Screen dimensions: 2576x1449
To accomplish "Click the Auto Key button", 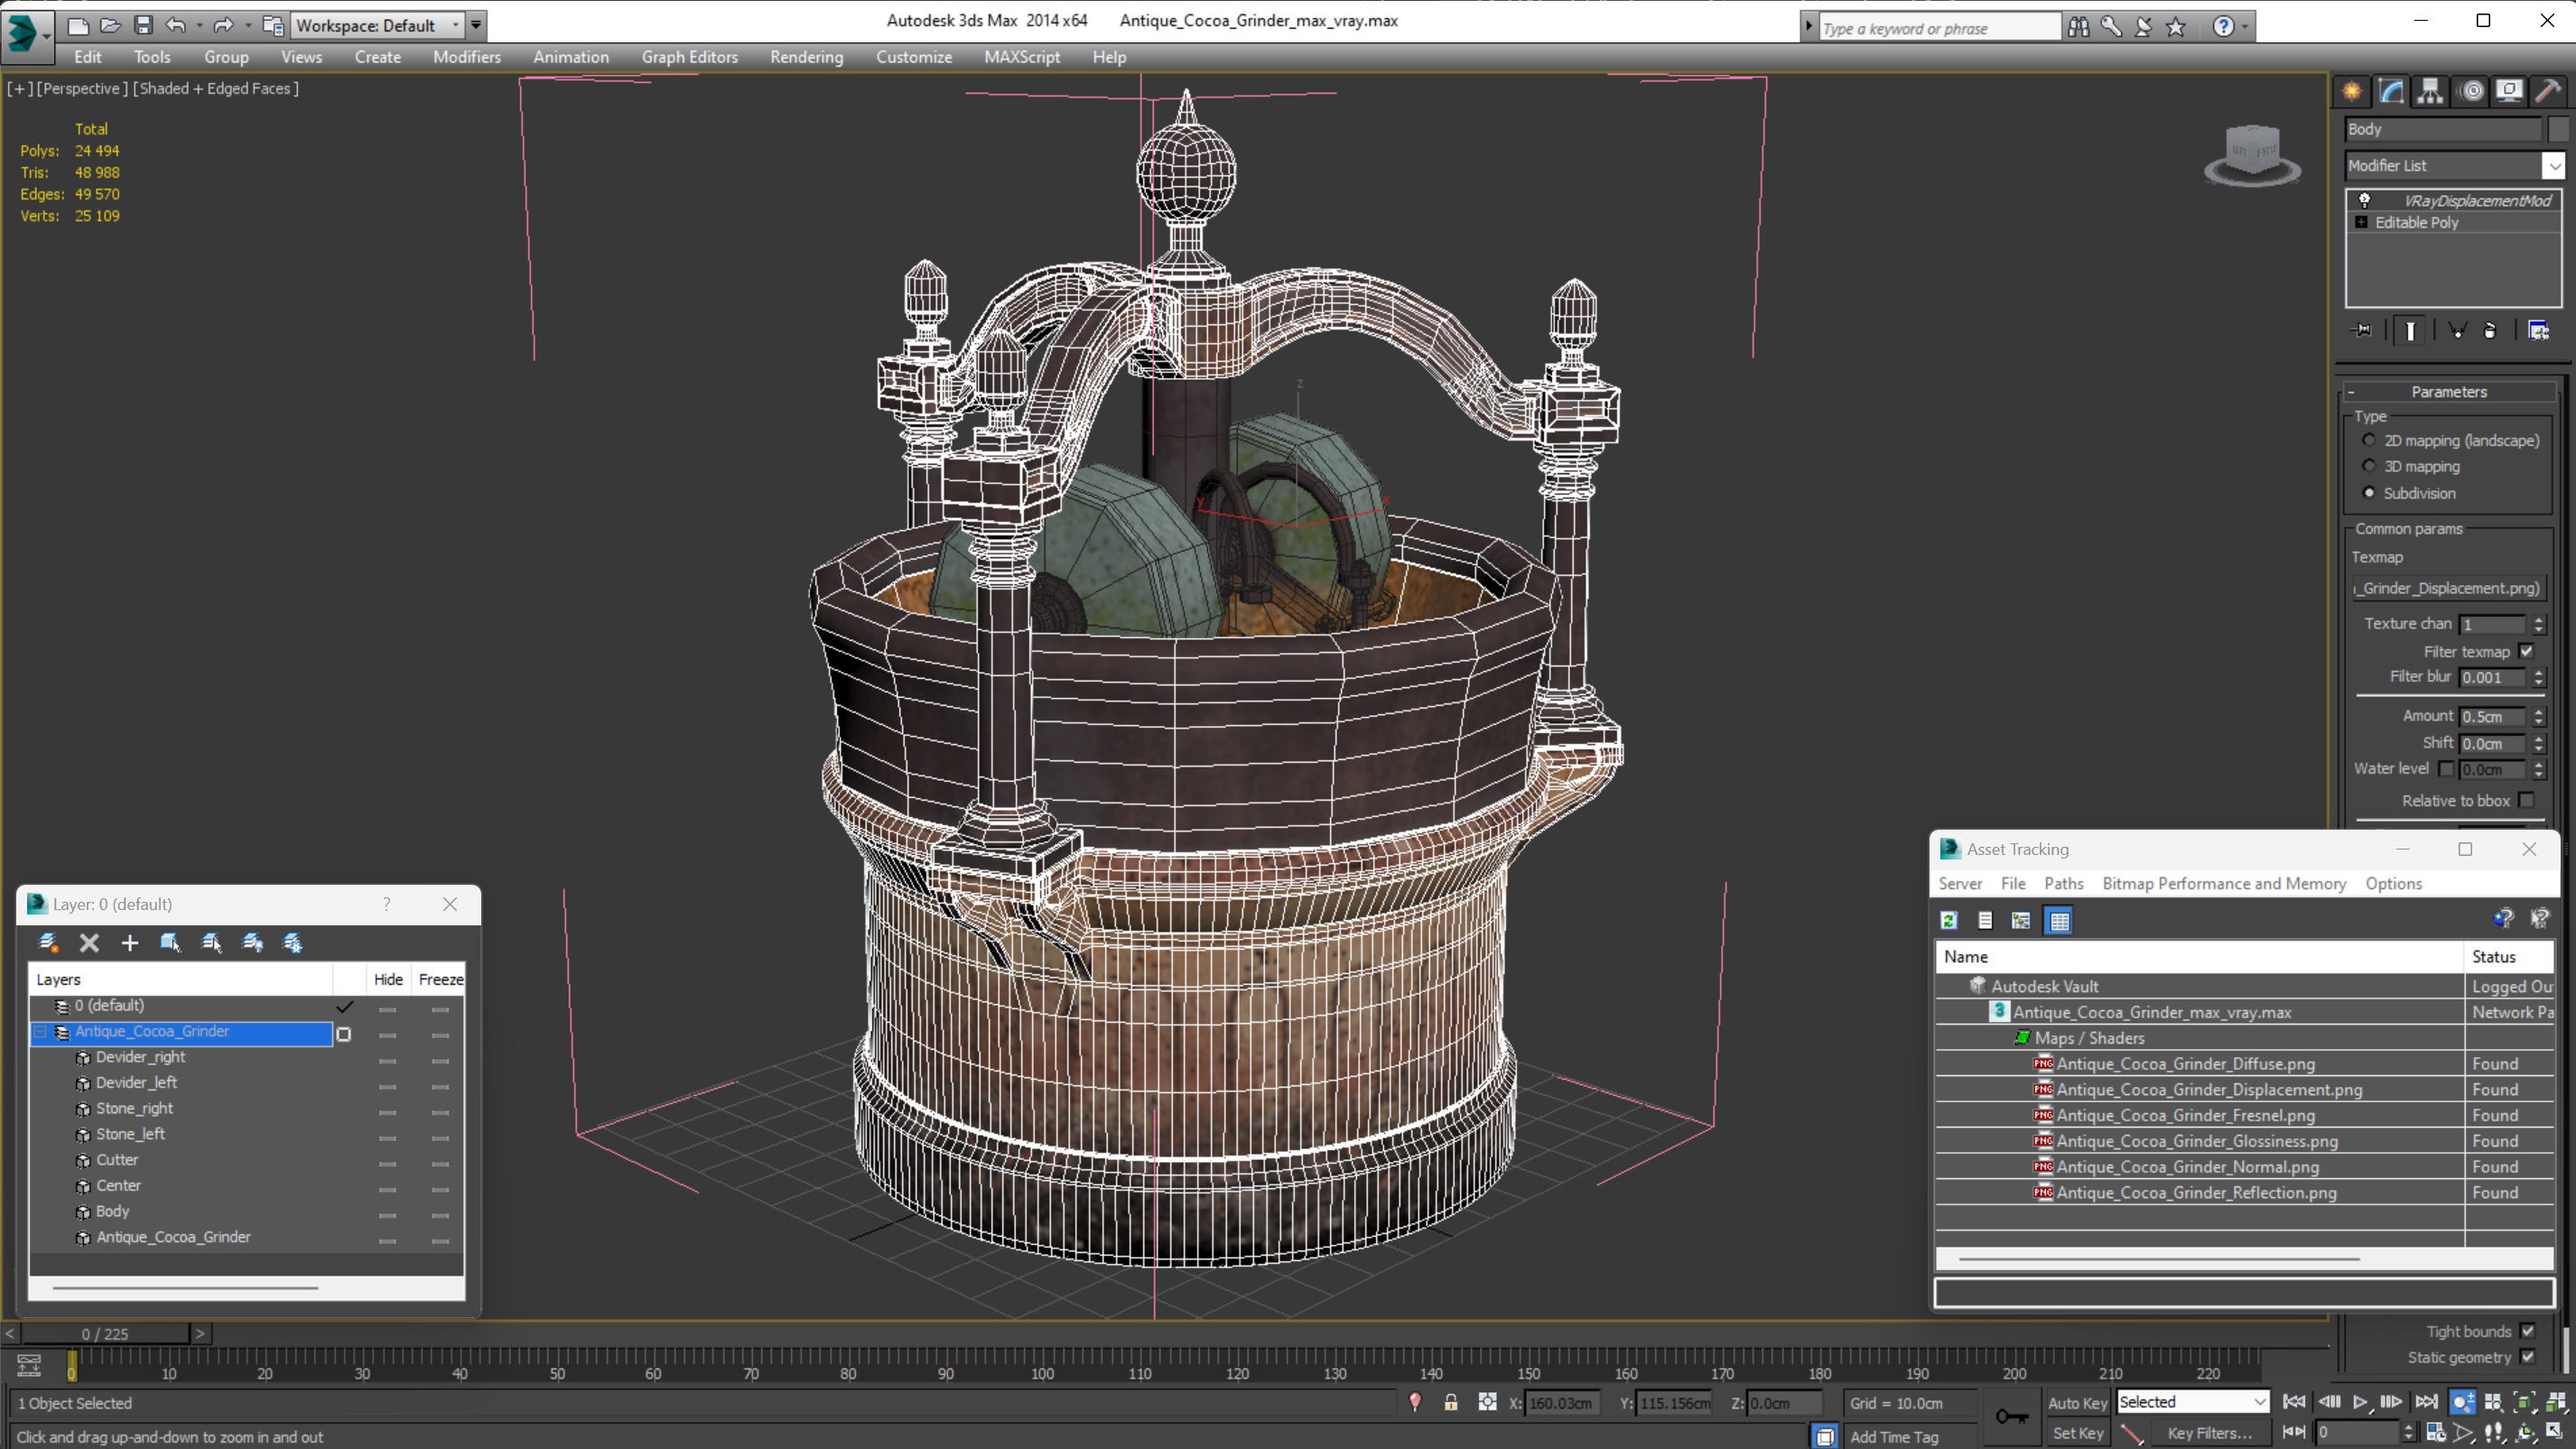I will coord(2077,1403).
